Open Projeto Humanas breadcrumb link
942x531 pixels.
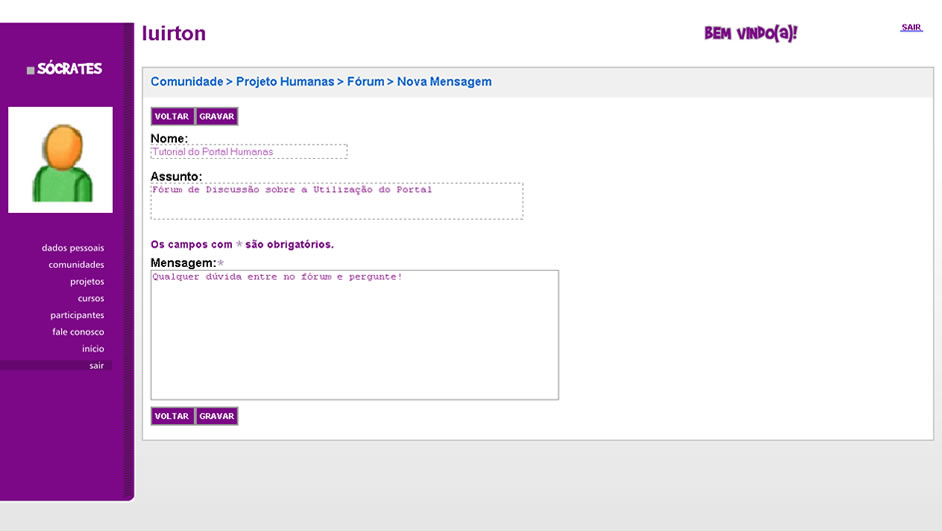[285, 82]
